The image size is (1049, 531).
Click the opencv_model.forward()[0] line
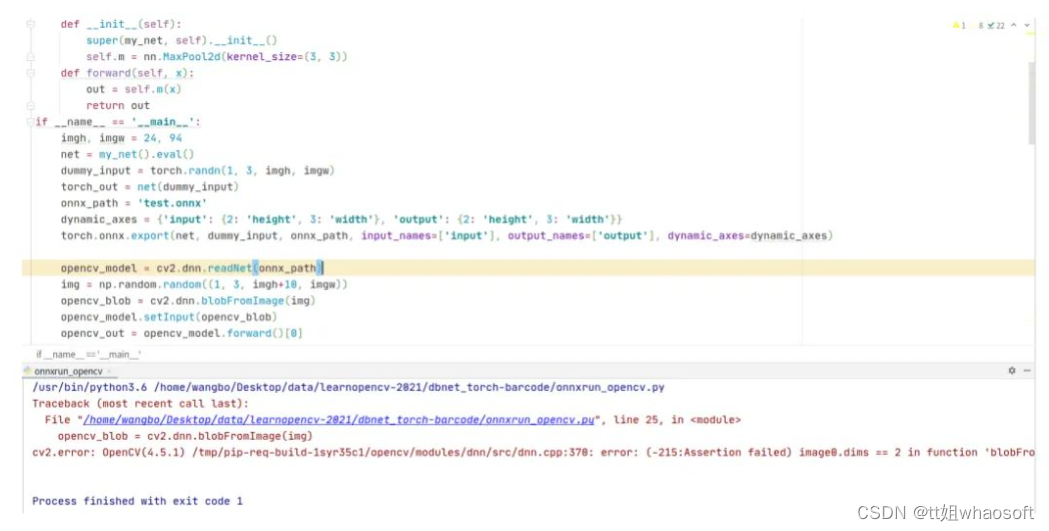pos(181,333)
